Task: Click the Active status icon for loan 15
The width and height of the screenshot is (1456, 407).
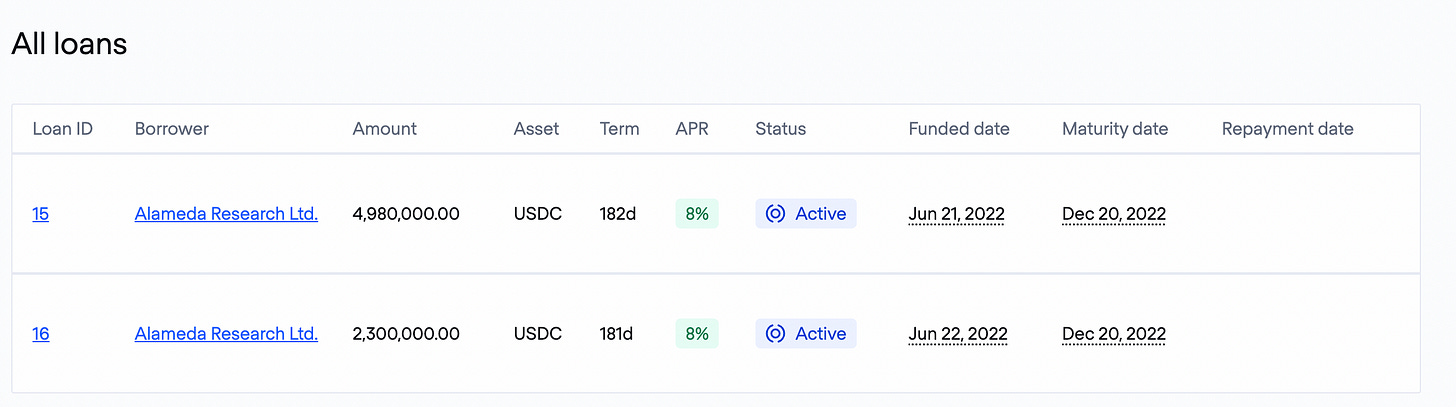Action: click(x=775, y=213)
